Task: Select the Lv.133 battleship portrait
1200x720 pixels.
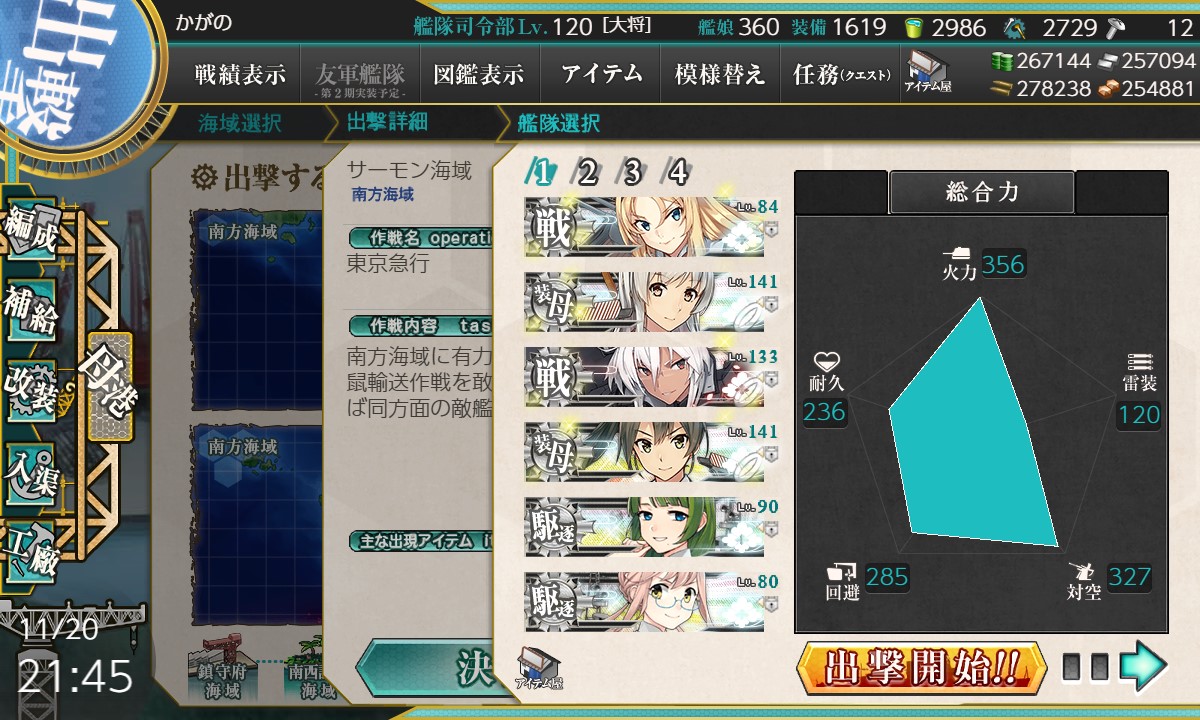Action: point(644,377)
